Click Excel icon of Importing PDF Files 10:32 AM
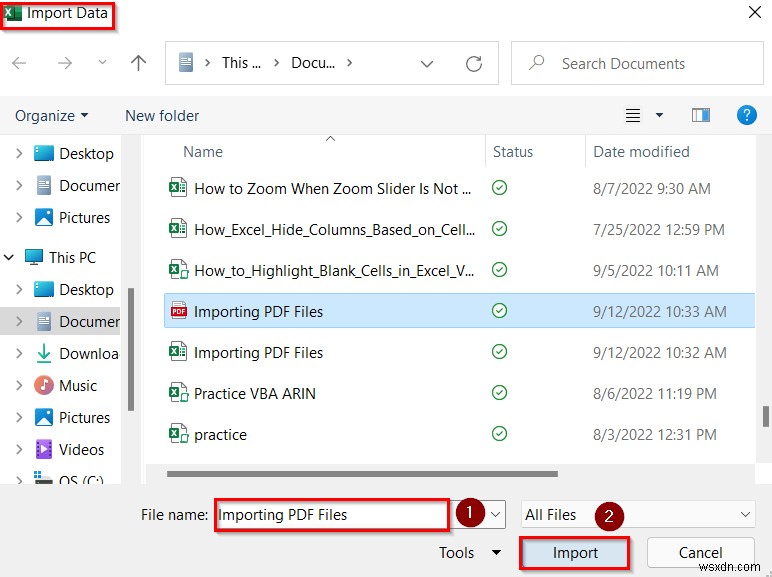This screenshot has width=772, height=577. [x=178, y=352]
